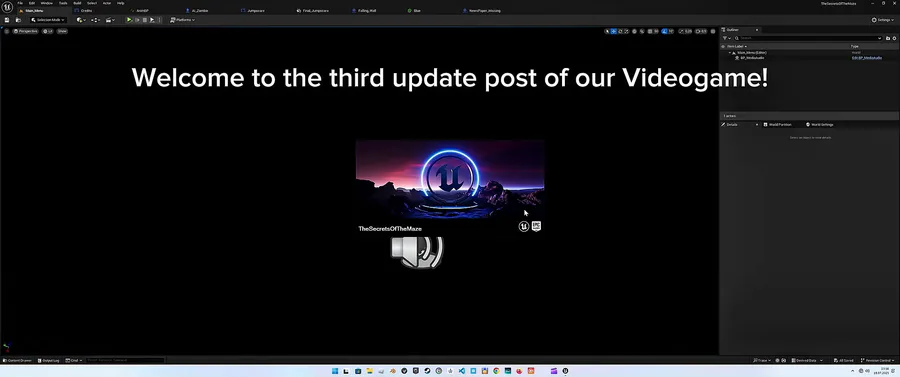900x377 pixels.
Task: Click the Browse content icon in toolbar
Action: coord(18,20)
